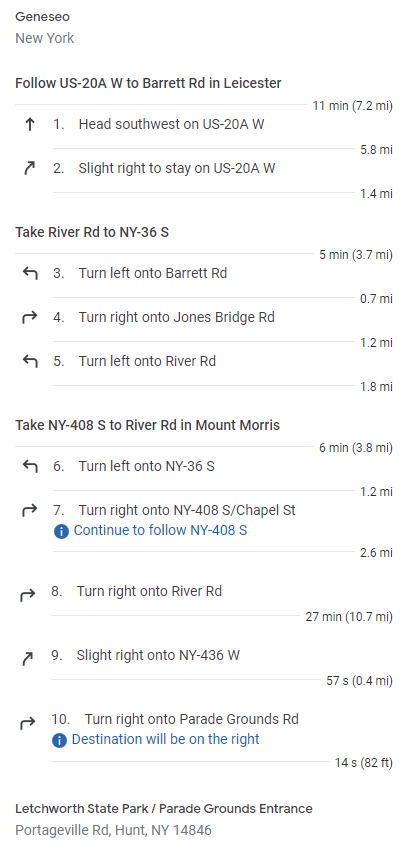
Task: Open the Destination will be on the right note
Action: pos(165,740)
